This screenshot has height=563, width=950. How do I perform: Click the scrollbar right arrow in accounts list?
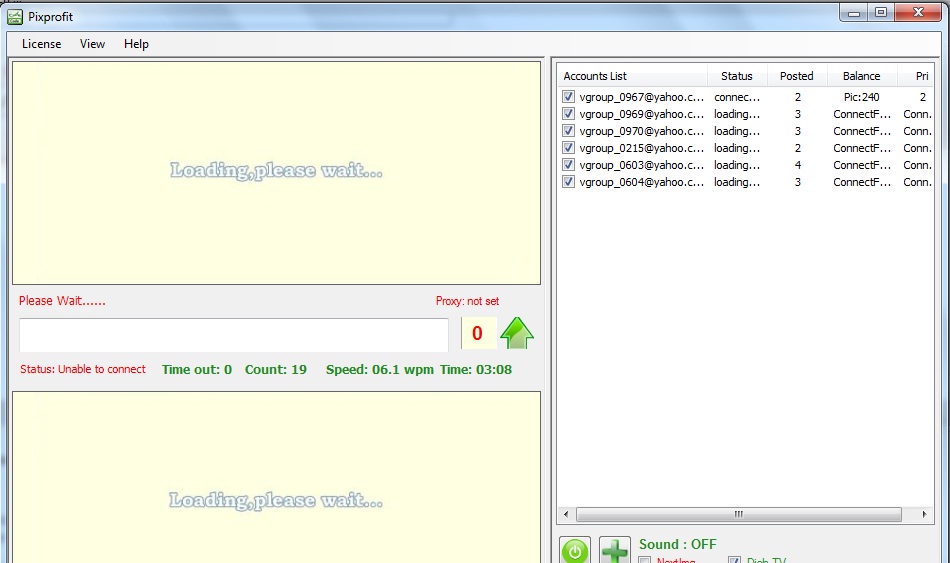(x=924, y=515)
